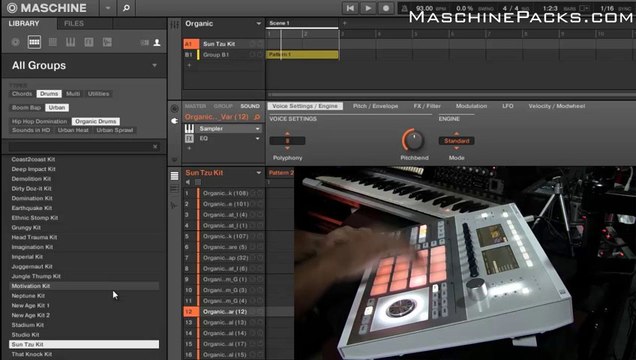The image size is (636, 360).
Task: Decrease Polyphony with the down arrow
Action: [x=287, y=148]
